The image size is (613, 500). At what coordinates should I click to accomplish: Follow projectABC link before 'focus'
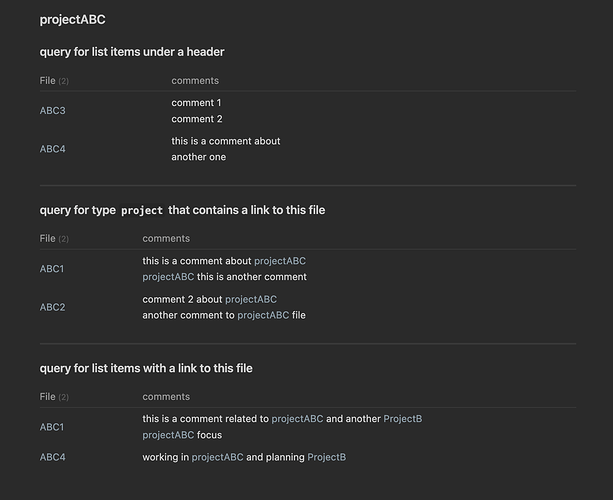[x=168, y=435]
